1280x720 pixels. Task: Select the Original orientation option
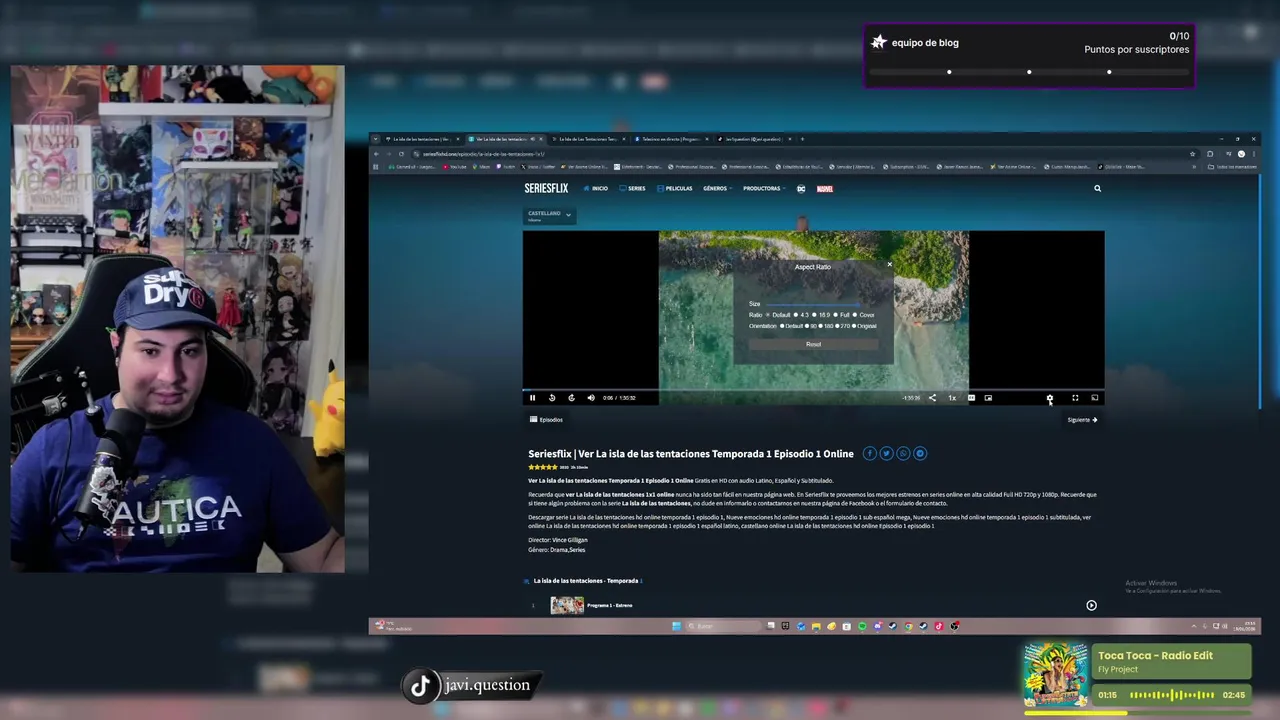[854, 326]
